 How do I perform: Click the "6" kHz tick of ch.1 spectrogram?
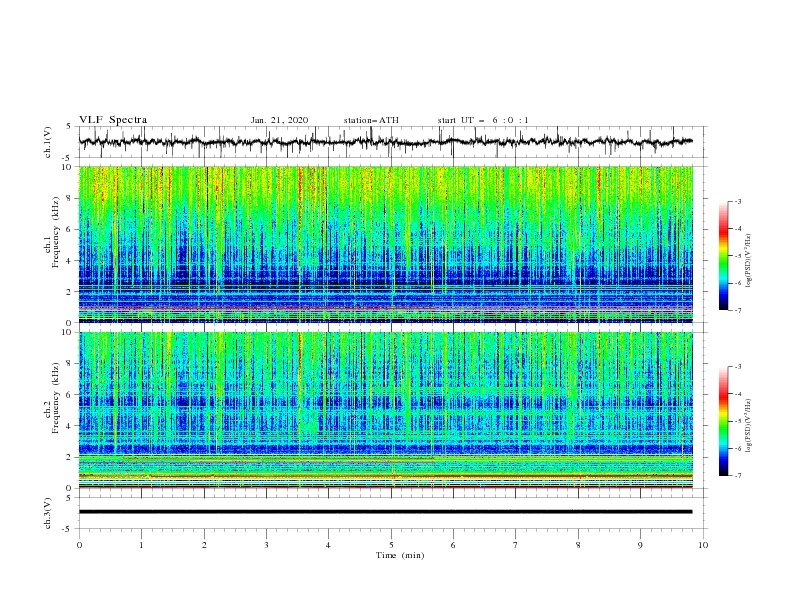point(70,229)
